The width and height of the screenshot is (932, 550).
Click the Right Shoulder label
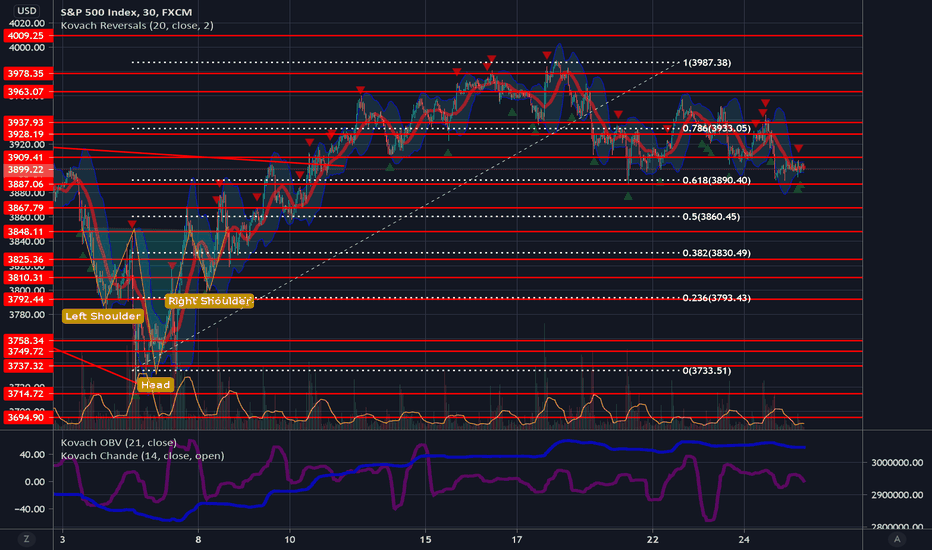tap(209, 301)
